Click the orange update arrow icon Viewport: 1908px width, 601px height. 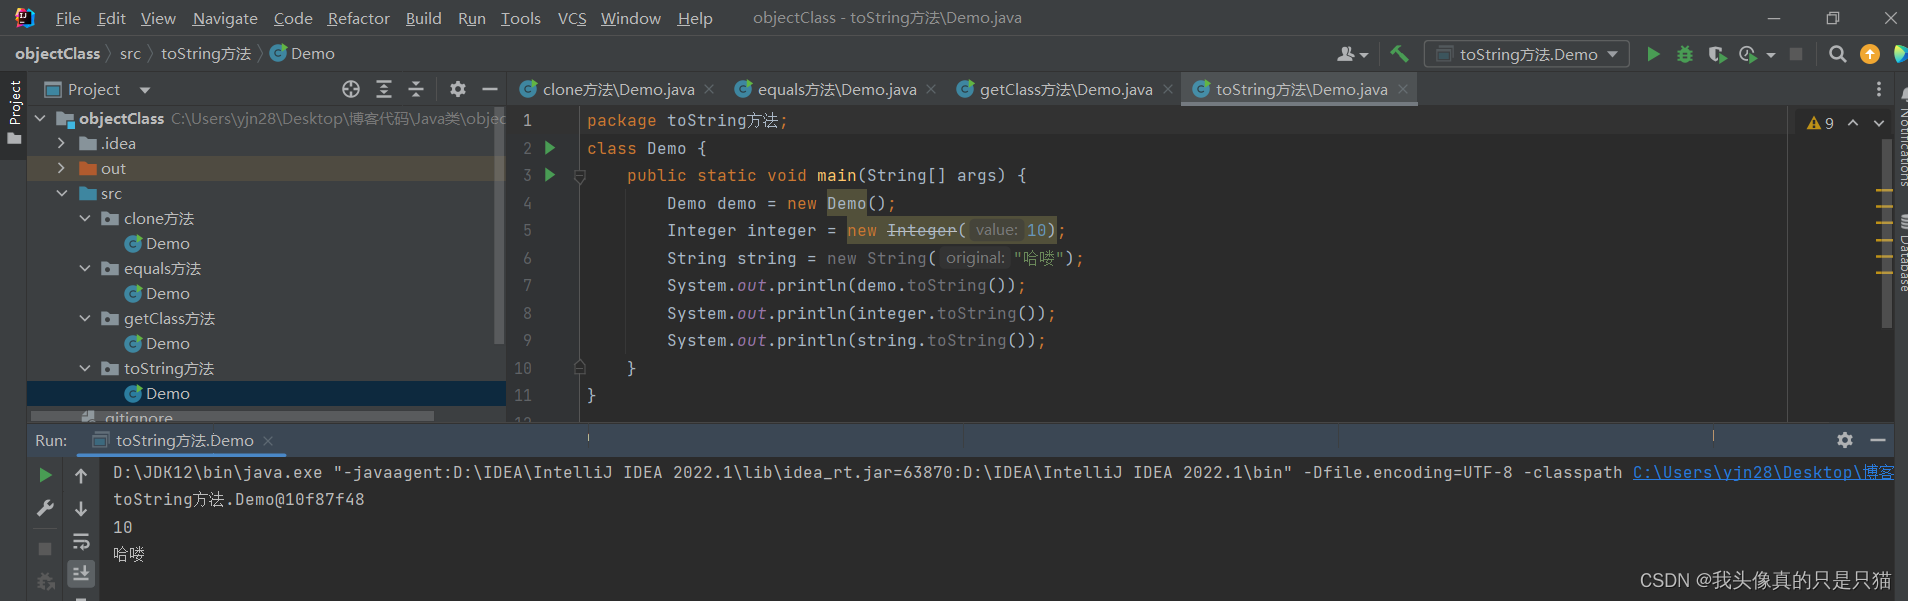[x=1869, y=54]
